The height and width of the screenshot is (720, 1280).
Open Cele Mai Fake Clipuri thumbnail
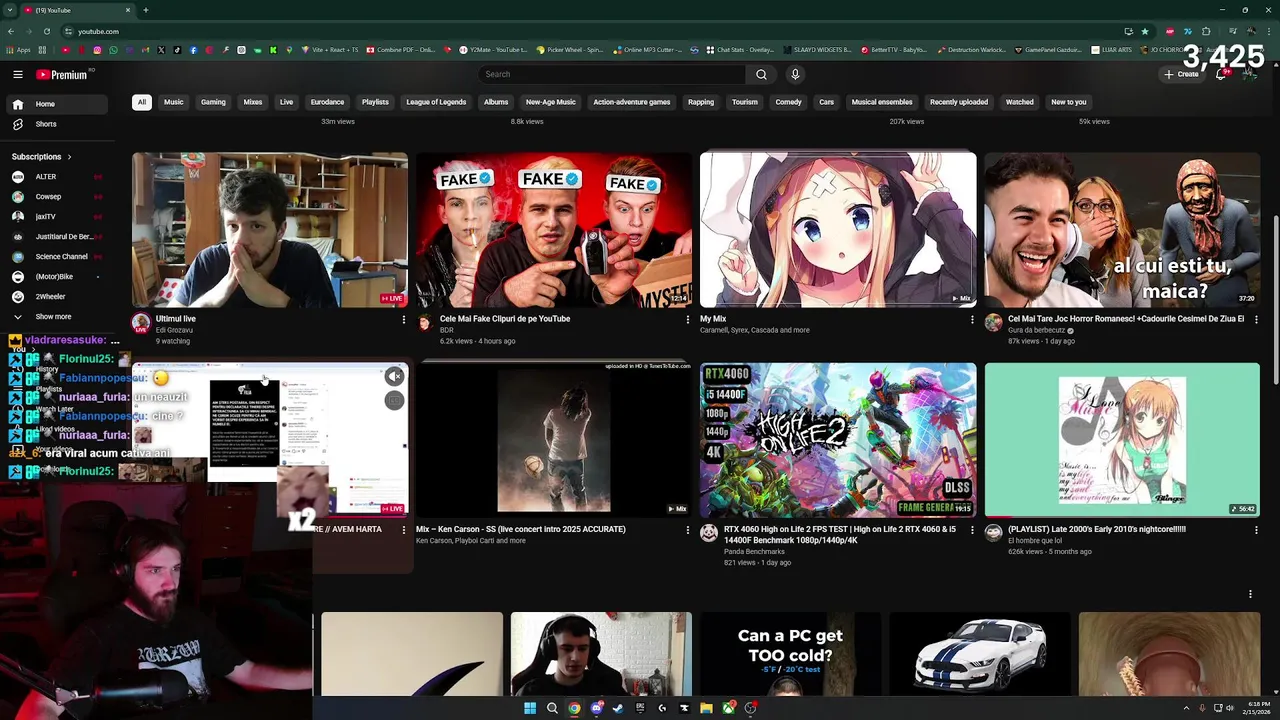(554, 230)
